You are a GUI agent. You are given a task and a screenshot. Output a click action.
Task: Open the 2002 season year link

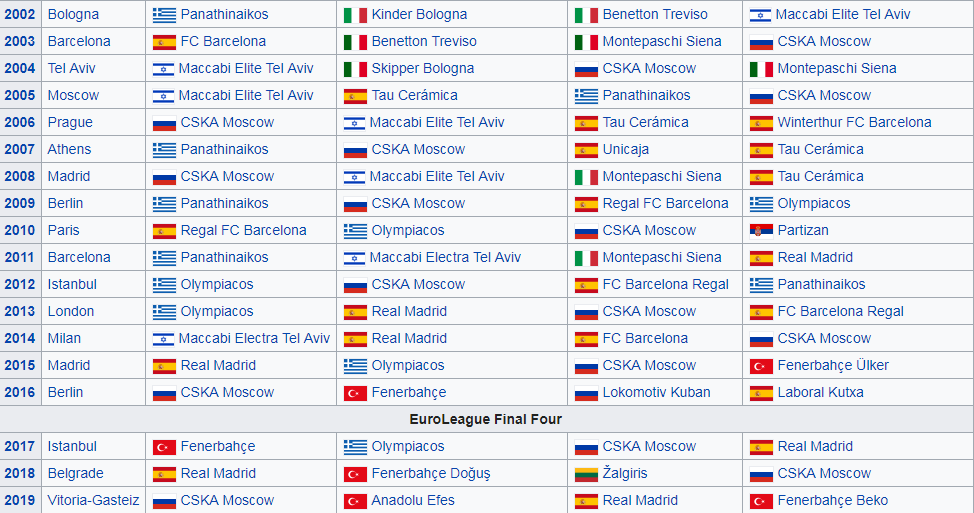19,14
